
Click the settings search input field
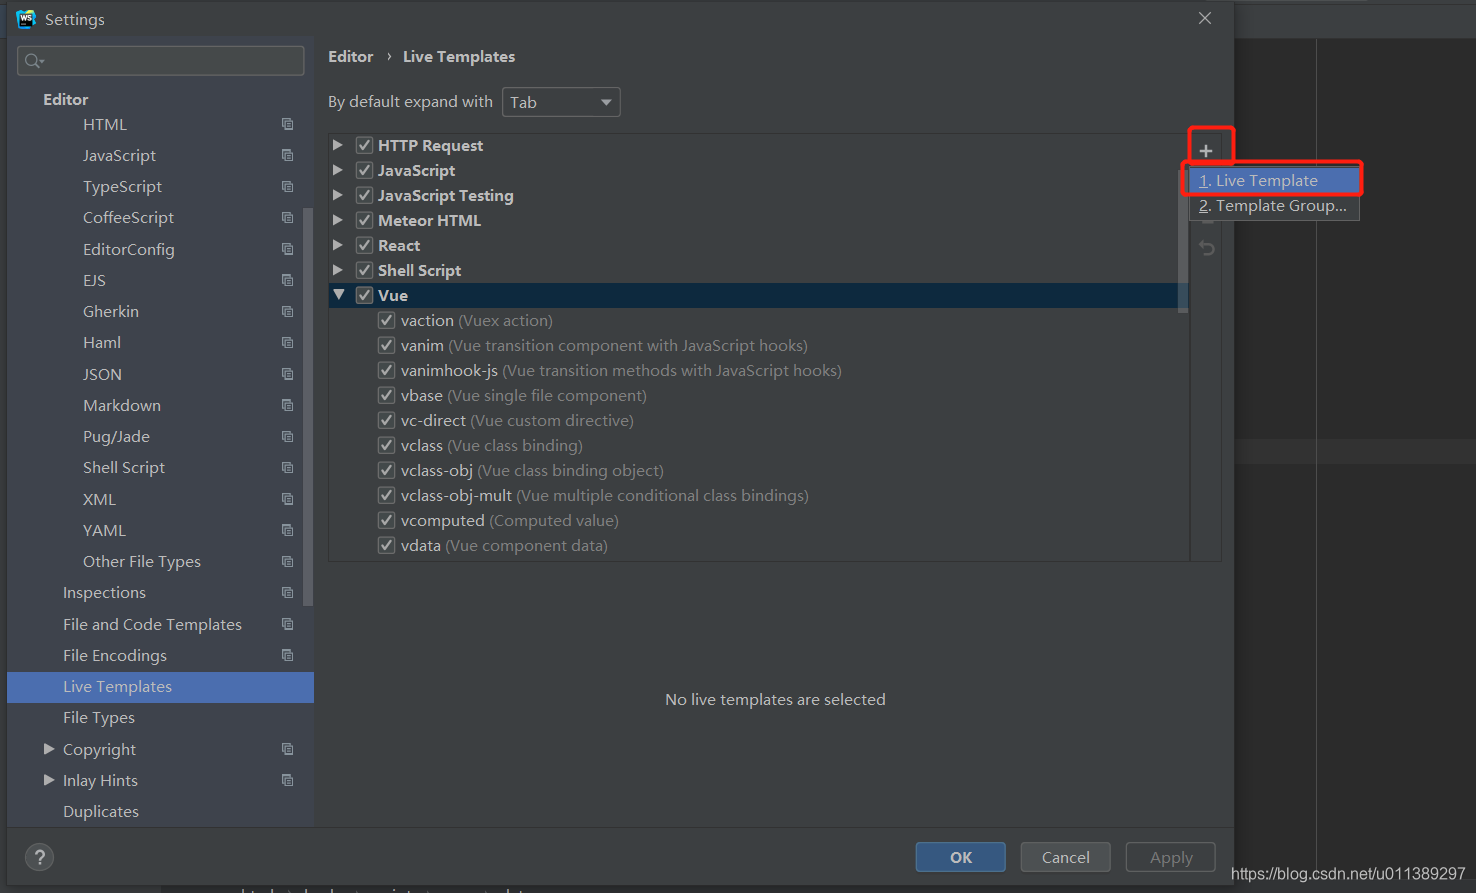click(161, 61)
